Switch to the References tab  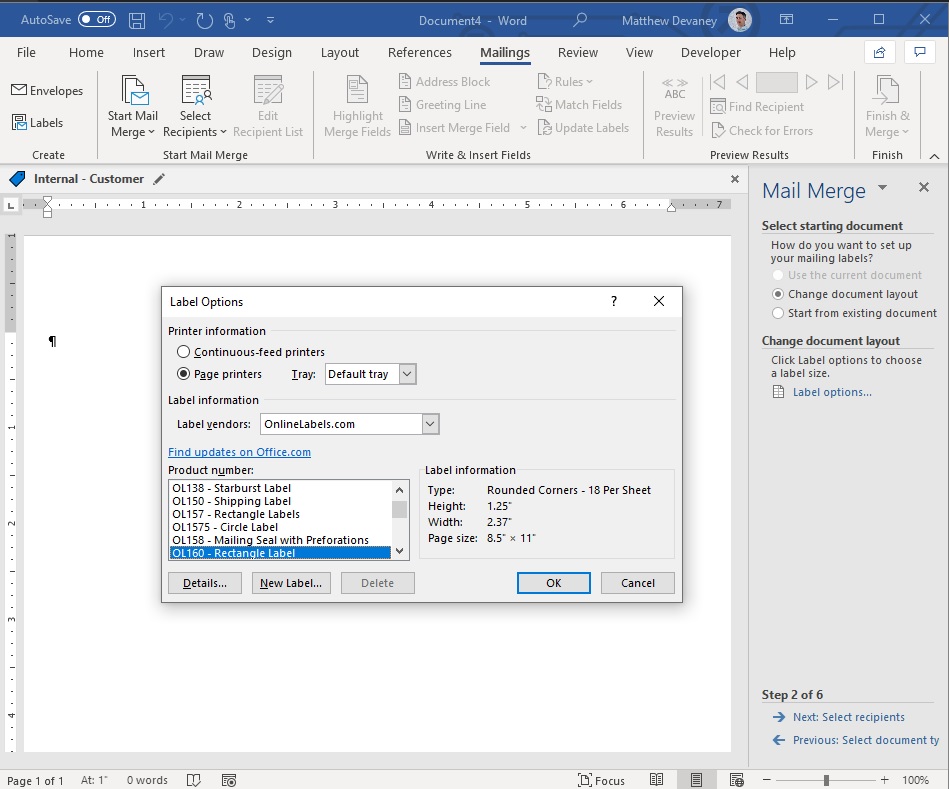[x=419, y=53]
